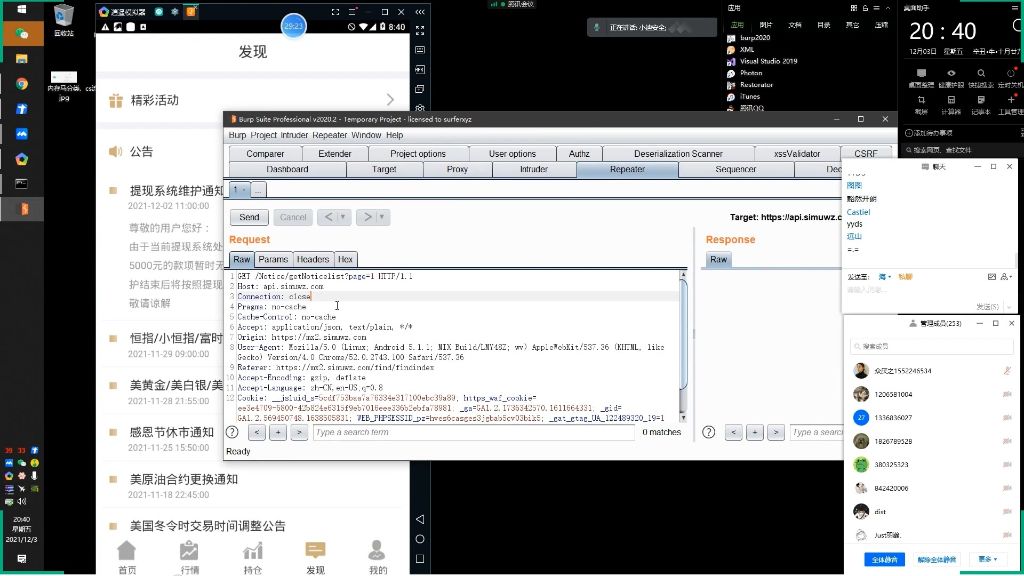Screen dimensions: 1024x576
Task: Click response search help question-mark icon
Action: pyautogui.click(x=709, y=432)
